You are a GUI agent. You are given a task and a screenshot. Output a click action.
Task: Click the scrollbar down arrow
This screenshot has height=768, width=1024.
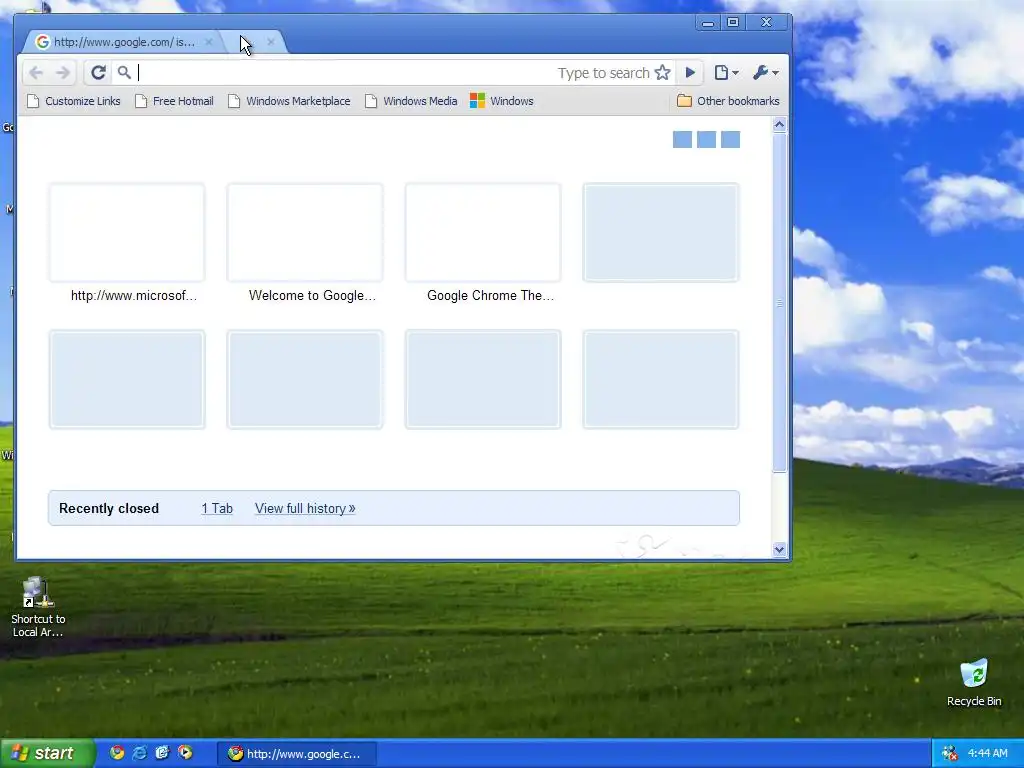click(779, 550)
